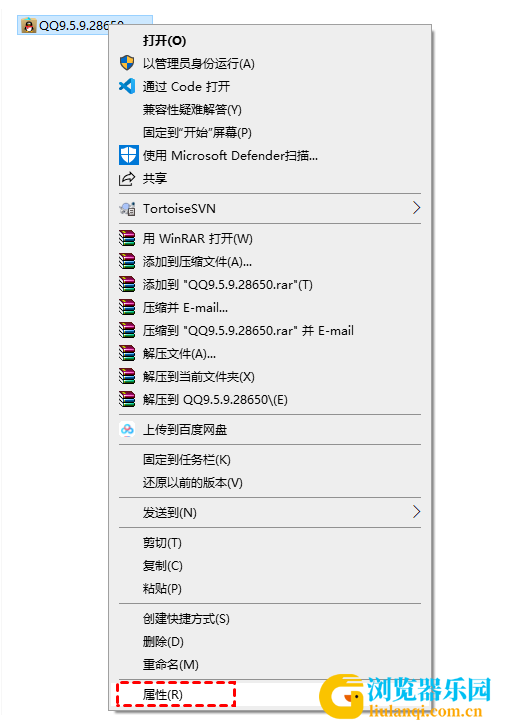Click the Baidu Netdisk upload icon
The image size is (505, 721).
click(x=127, y=429)
